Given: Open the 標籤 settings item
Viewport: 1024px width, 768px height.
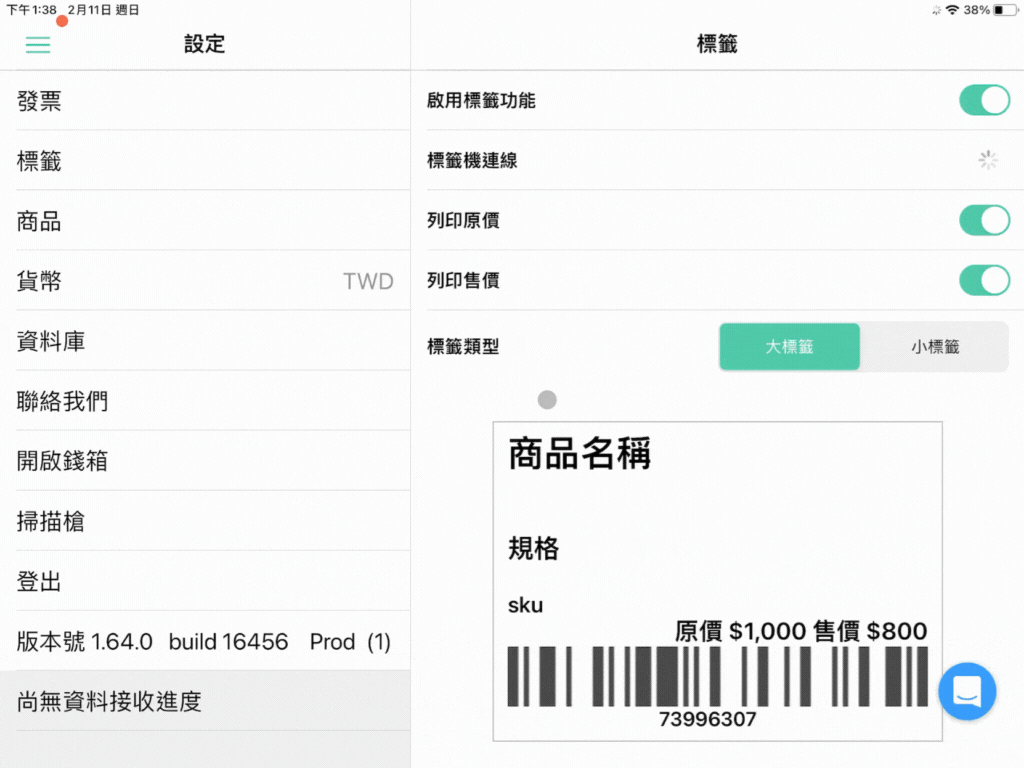Looking at the screenshot, I should tap(205, 161).
